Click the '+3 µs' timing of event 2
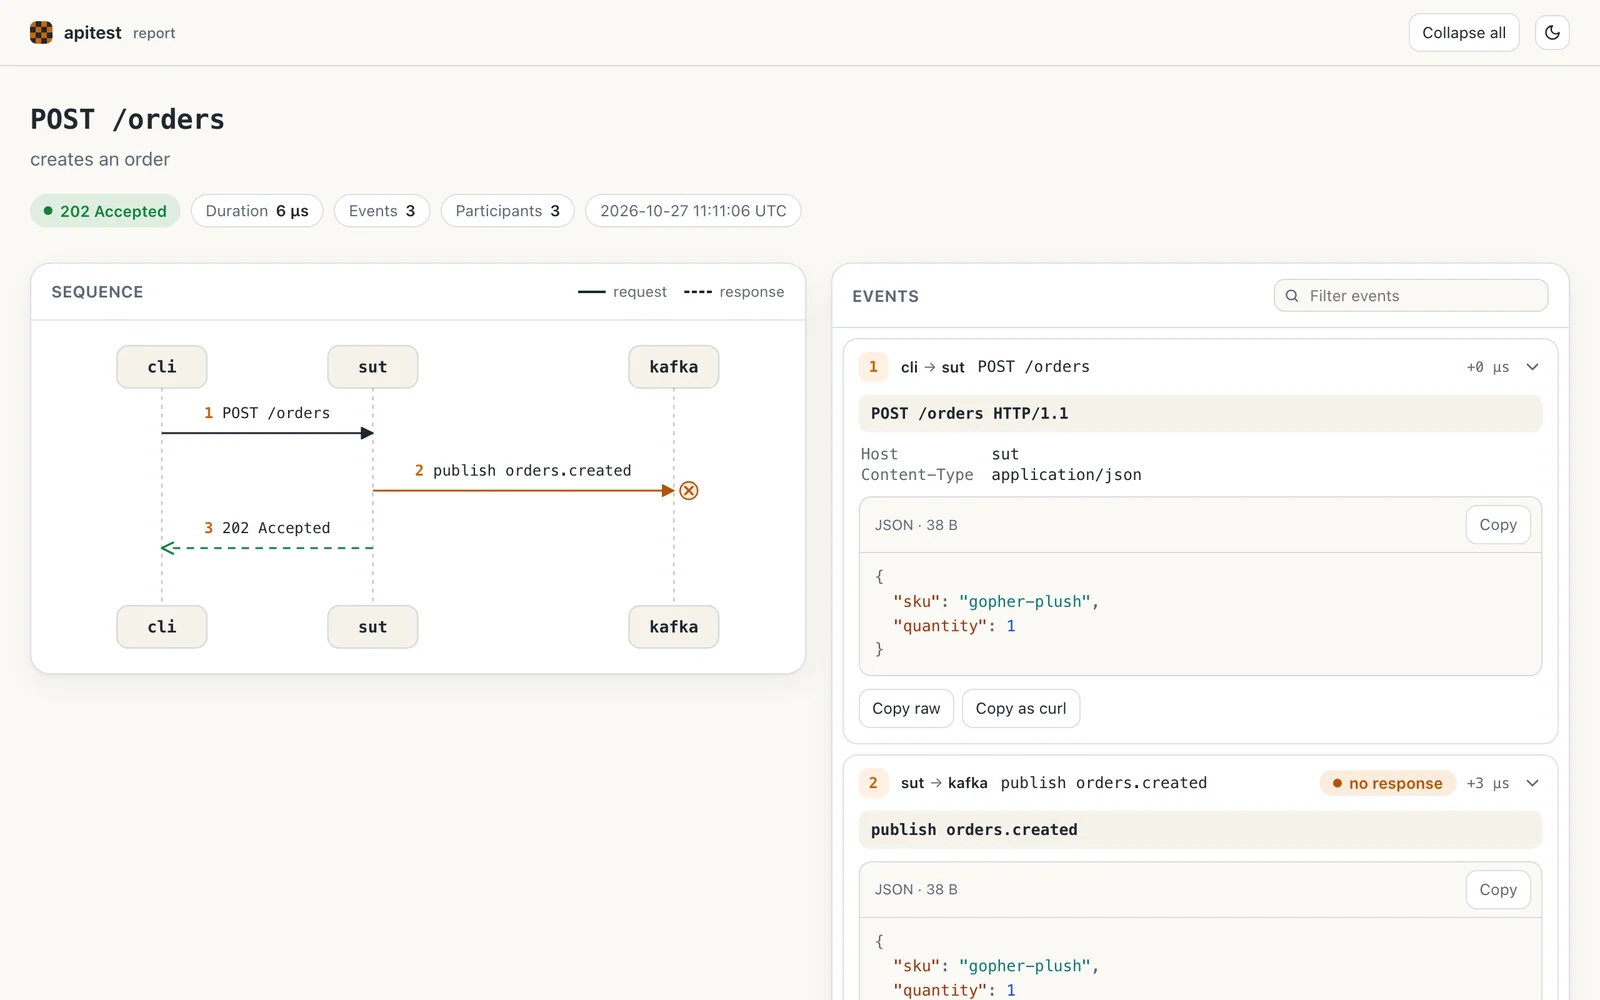The image size is (1600, 1000). [1488, 783]
